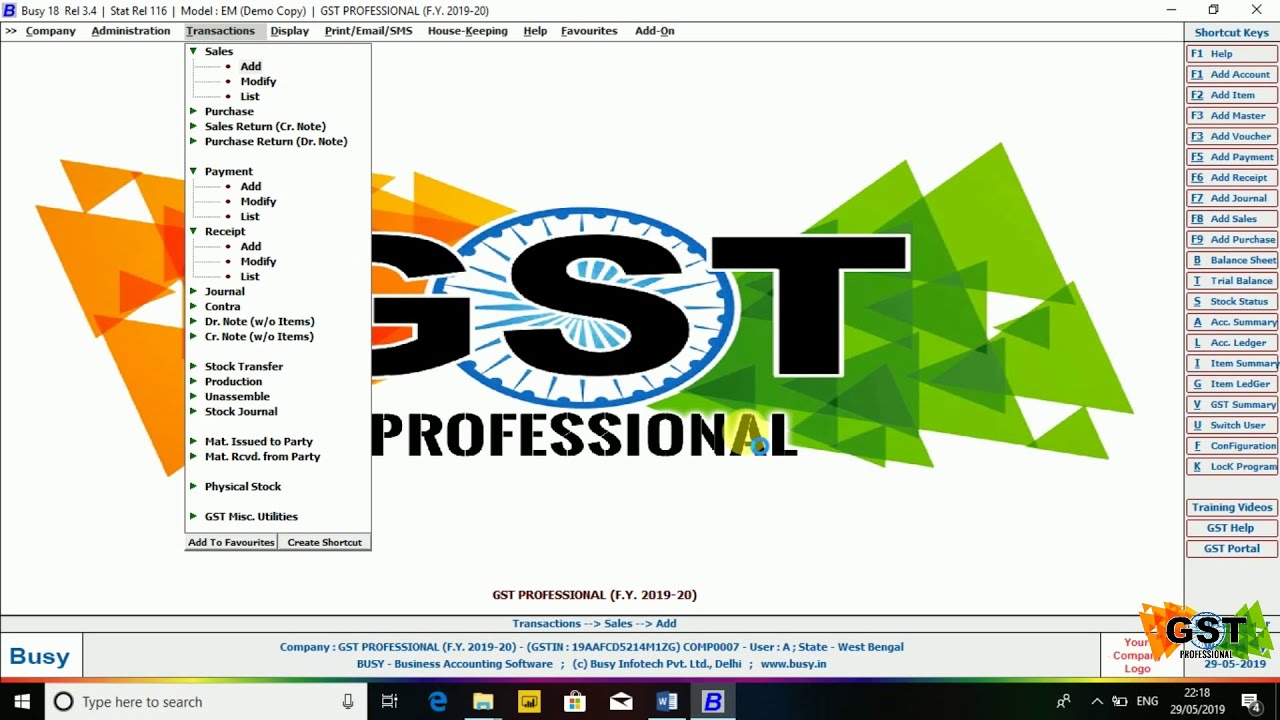The width and height of the screenshot is (1280, 720).
Task: Click F8 Add Sales shortcut
Action: (1231, 219)
